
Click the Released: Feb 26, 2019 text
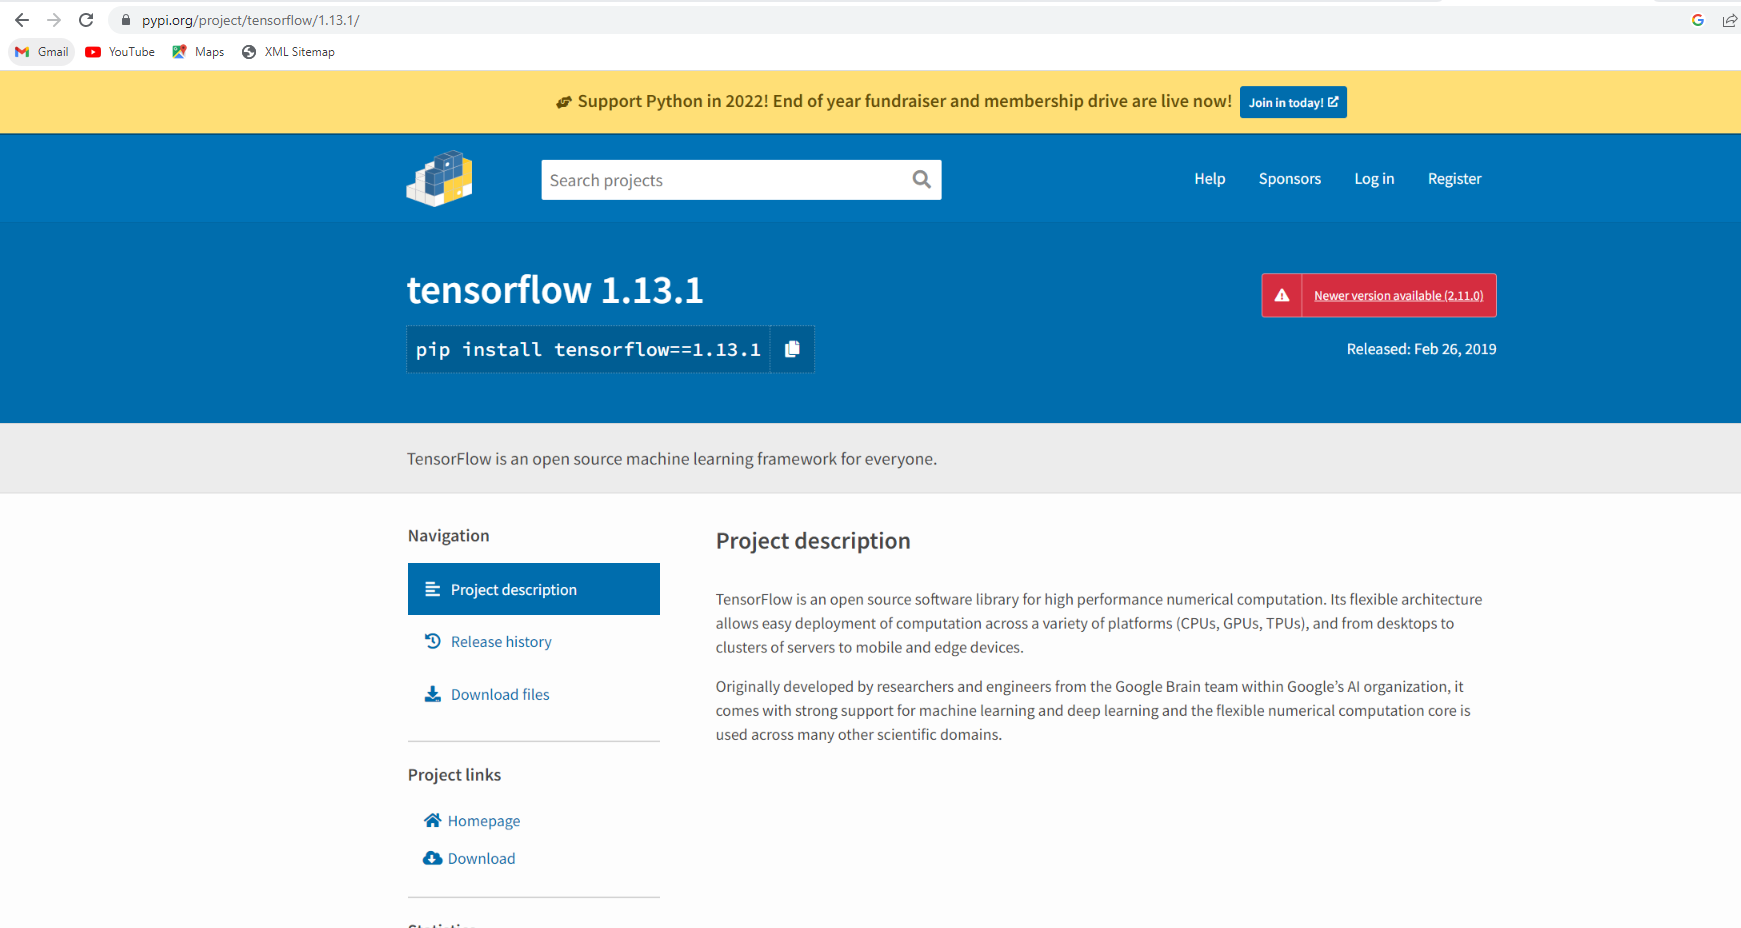(x=1421, y=349)
